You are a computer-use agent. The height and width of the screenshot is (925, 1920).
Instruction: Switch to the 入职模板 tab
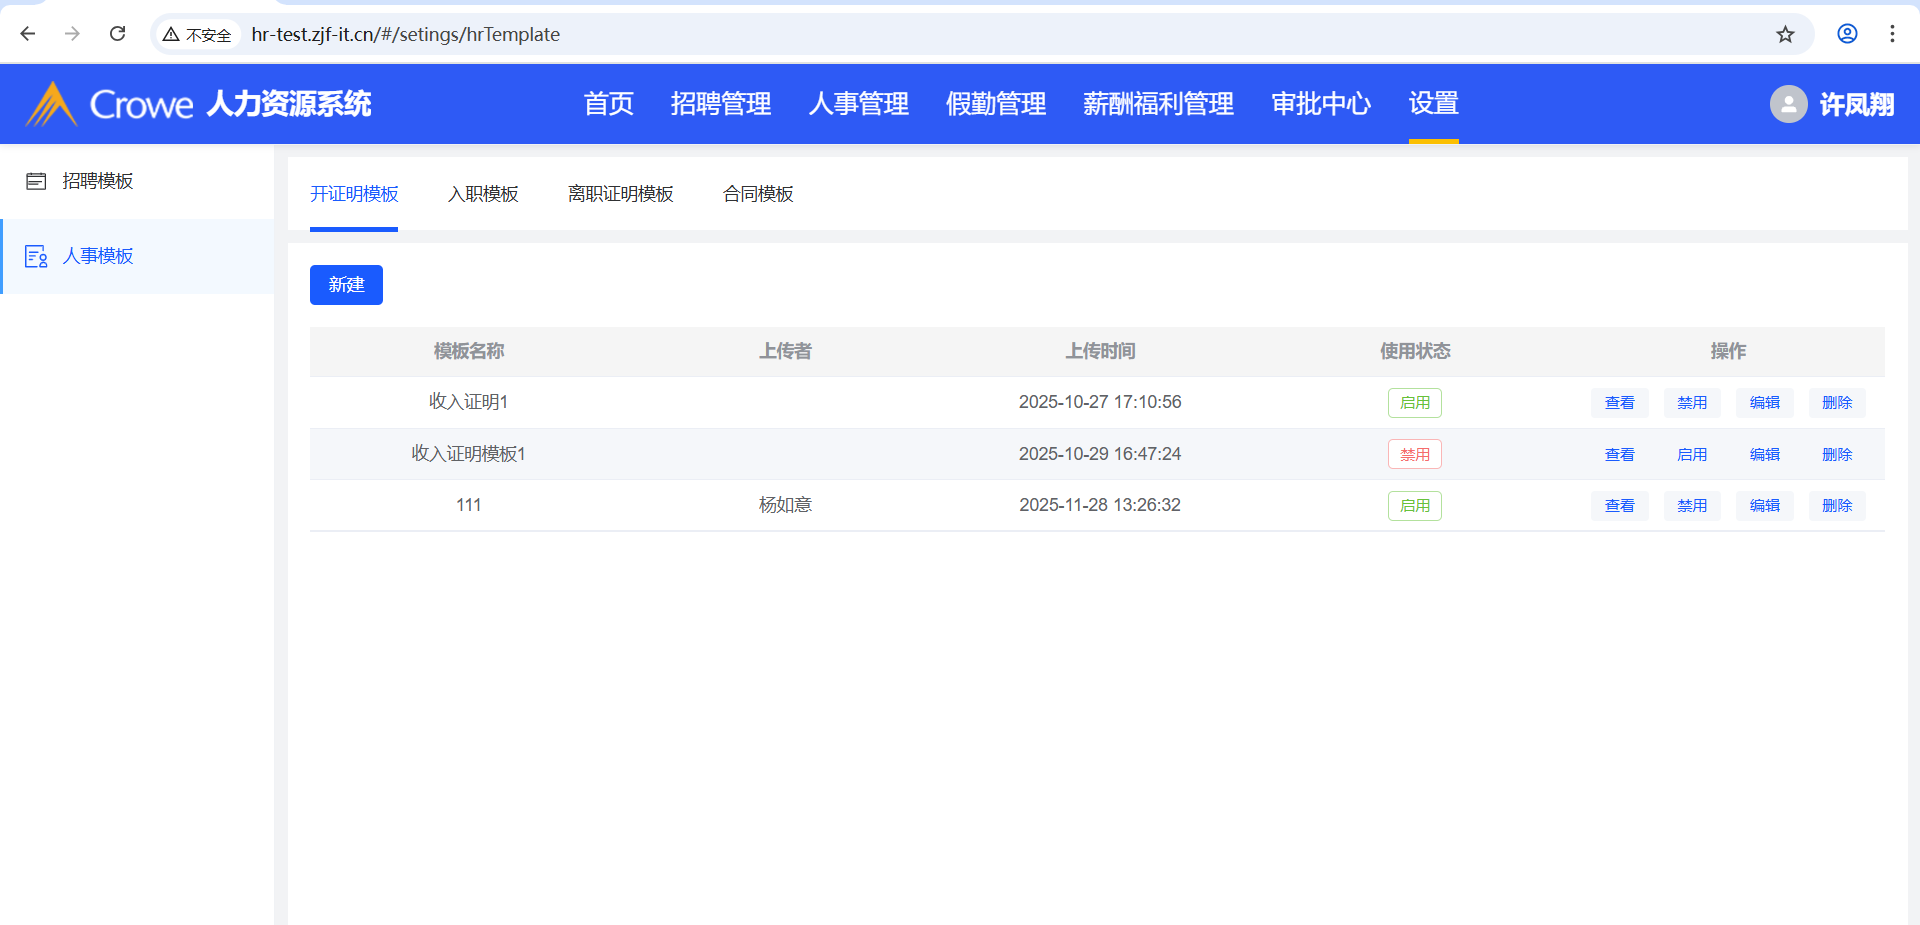483,194
